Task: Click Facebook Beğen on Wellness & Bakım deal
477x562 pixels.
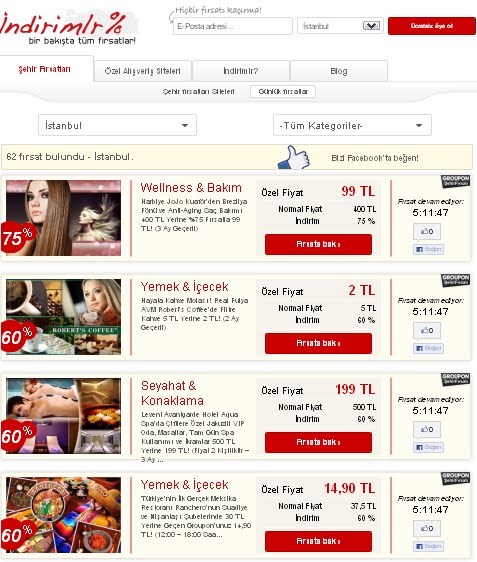Action: click(429, 249)
